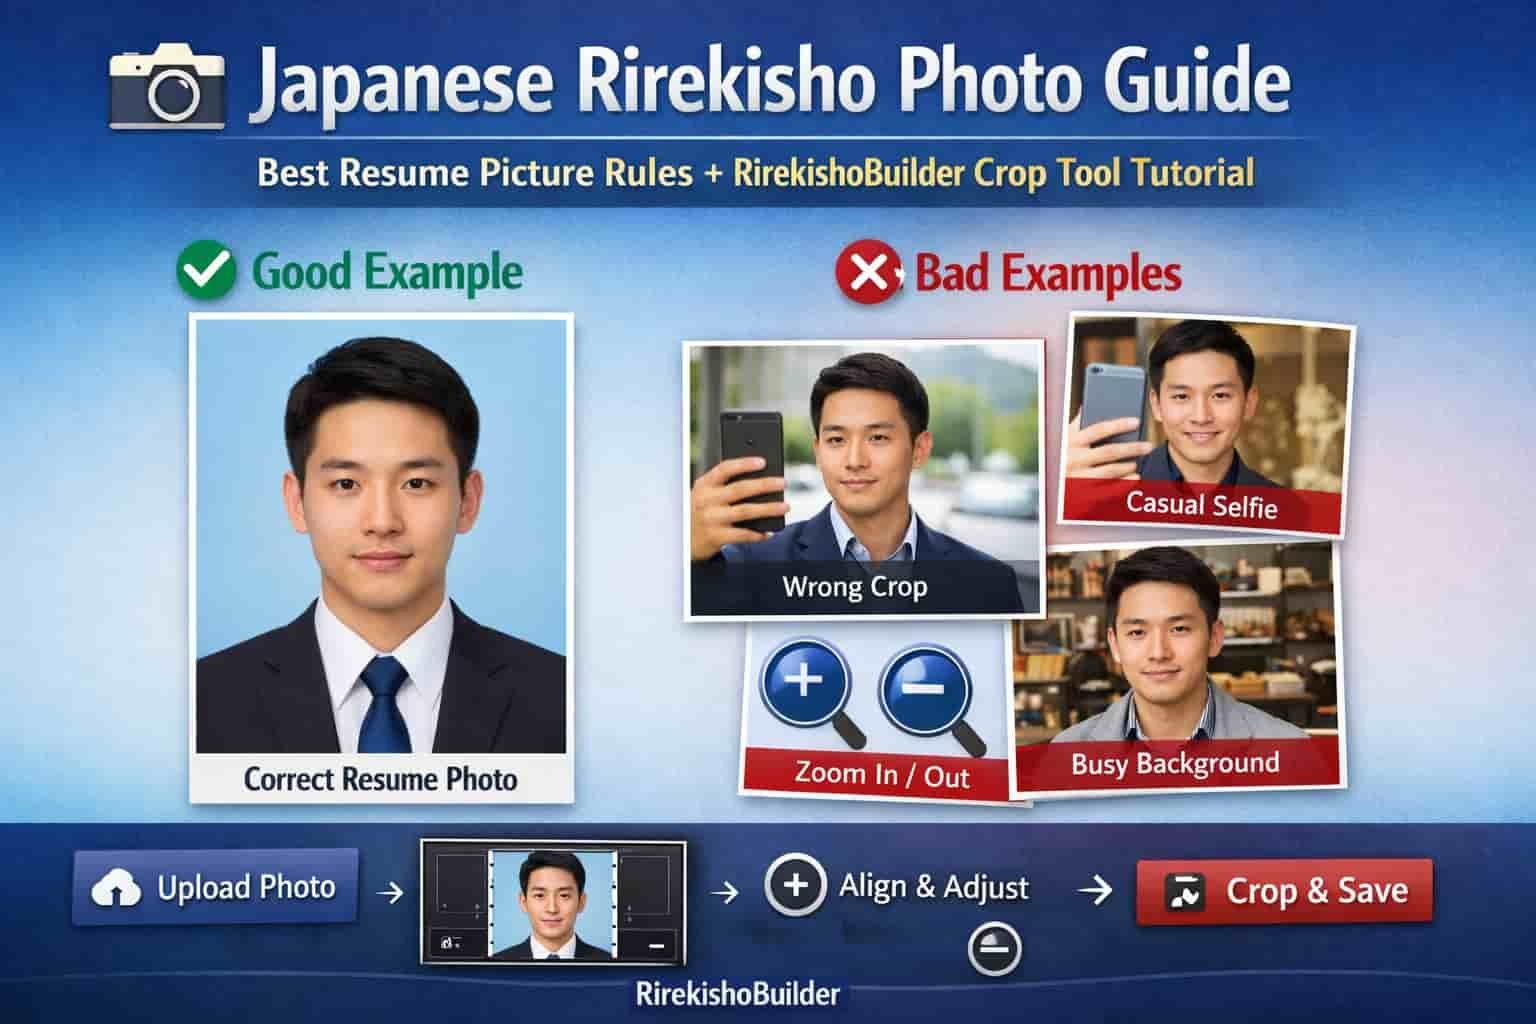
Task: Select the Casual Selfie label
Action: pos(1202,505)
